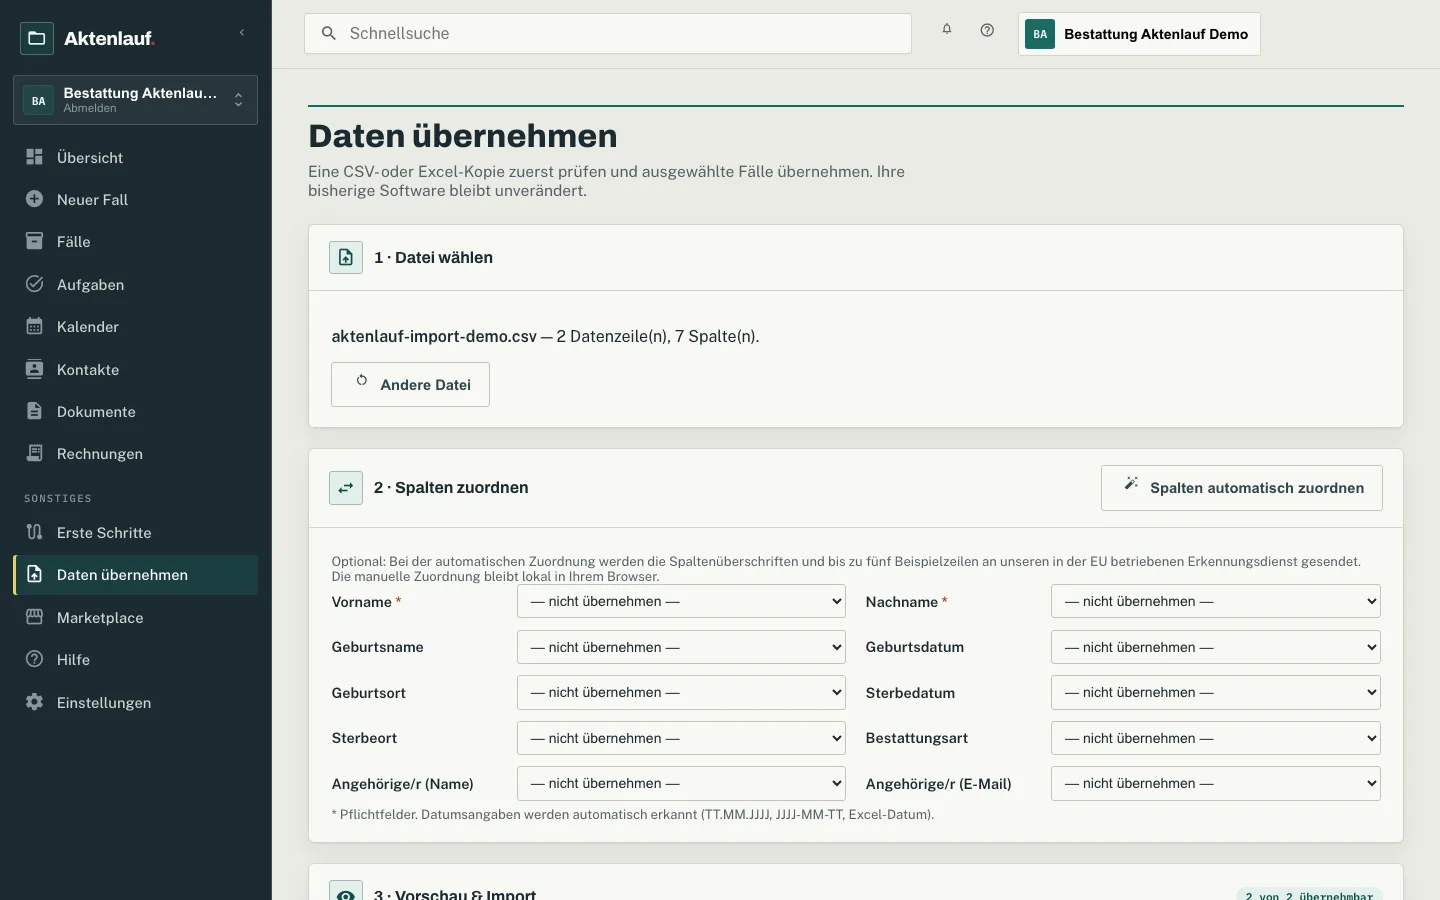This screenshot has height=900, width=1440.
Task: Click the Kontakte icon in sidebar
Action: pyautogui.click(x=34, y=369)
